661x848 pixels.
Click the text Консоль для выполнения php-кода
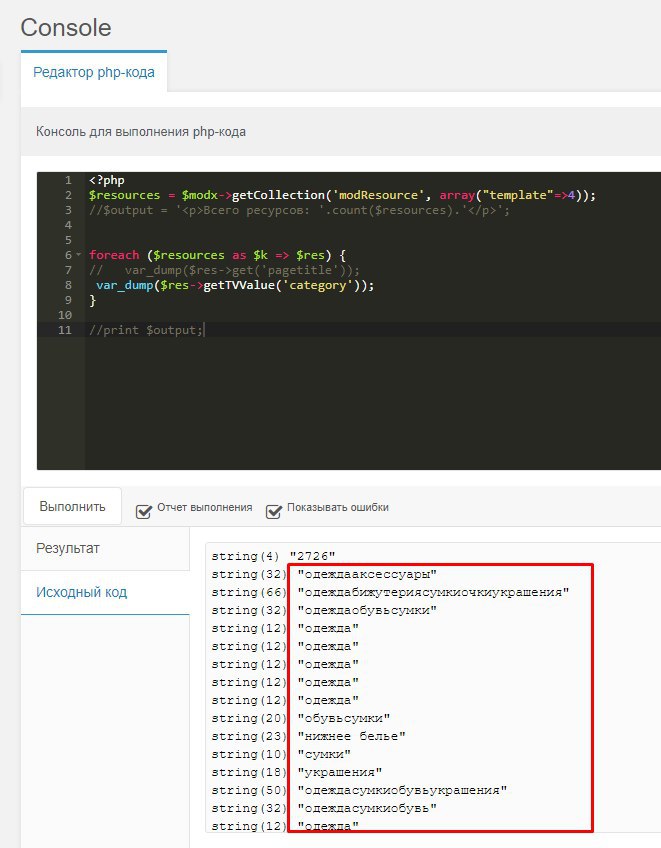tap(141, 131)
